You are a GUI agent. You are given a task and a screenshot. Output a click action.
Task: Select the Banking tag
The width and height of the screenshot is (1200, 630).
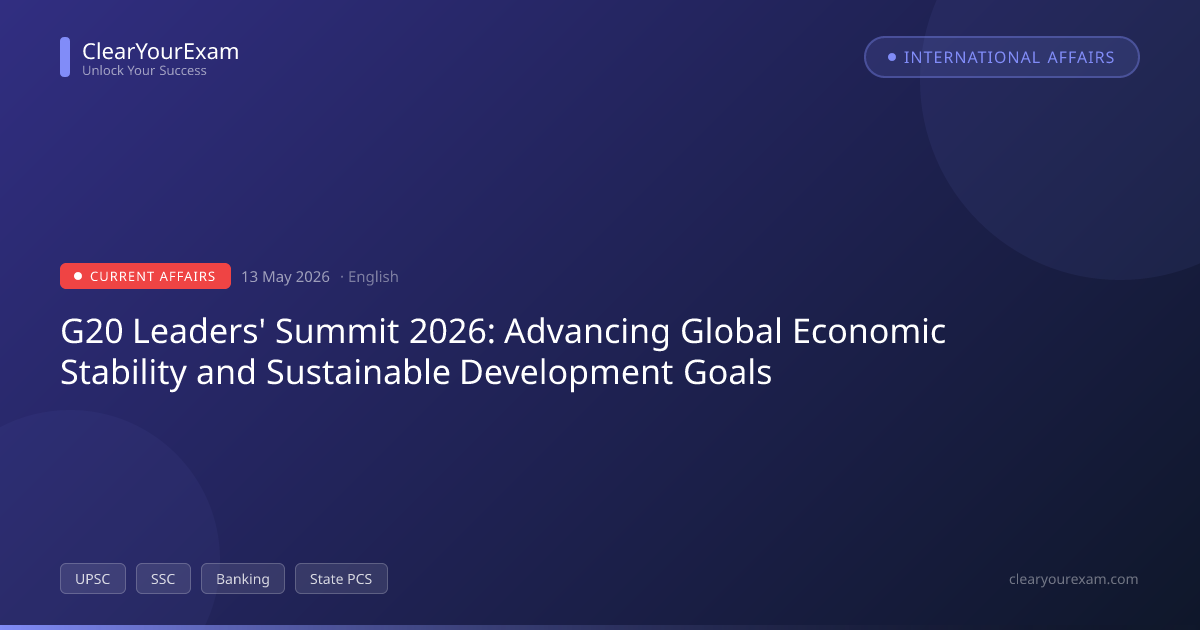pos(243,579)
